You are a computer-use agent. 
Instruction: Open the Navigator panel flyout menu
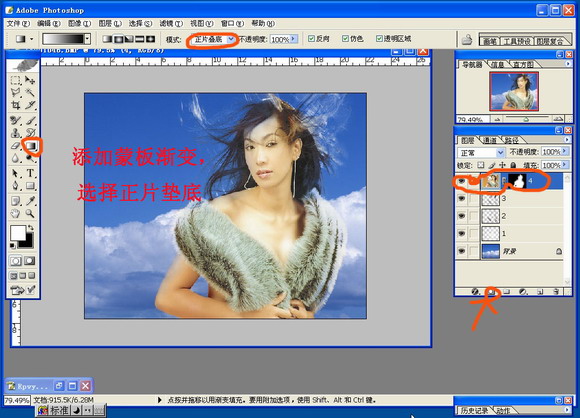click(568, 64)
